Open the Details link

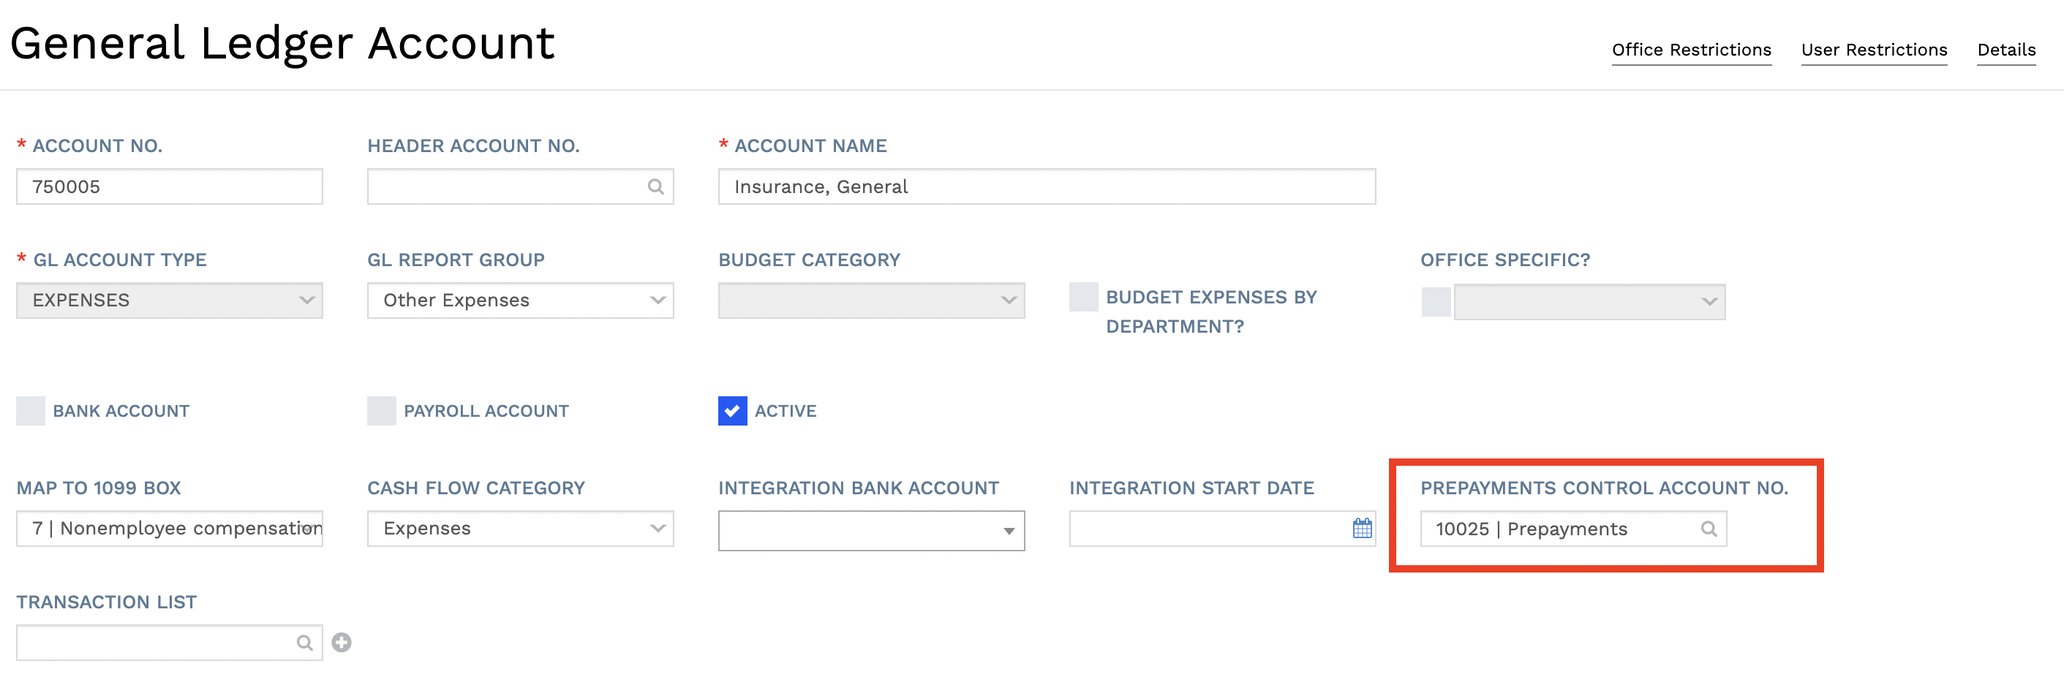coord(2006,50)
